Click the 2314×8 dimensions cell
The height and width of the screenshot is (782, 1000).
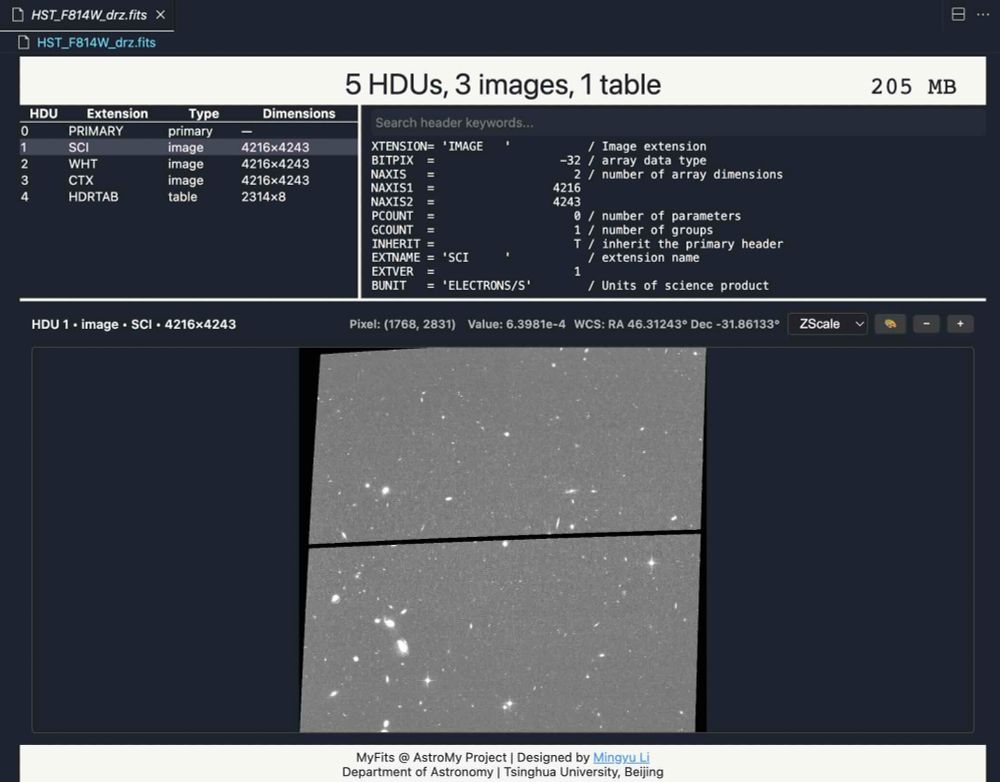tap(263, 197)
